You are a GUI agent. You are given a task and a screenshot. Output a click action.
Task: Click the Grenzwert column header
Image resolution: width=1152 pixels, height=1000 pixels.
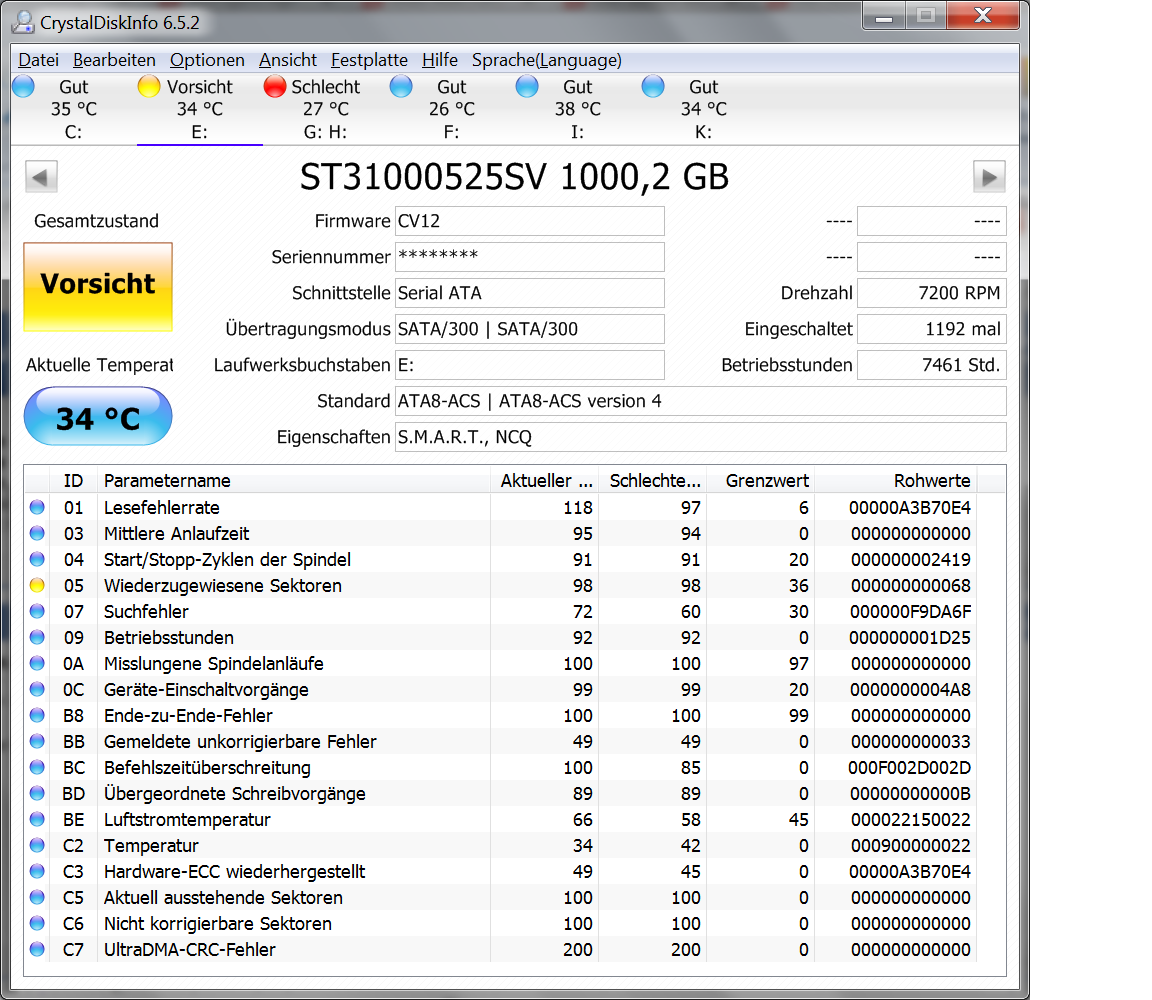click(x=760, y=481)
